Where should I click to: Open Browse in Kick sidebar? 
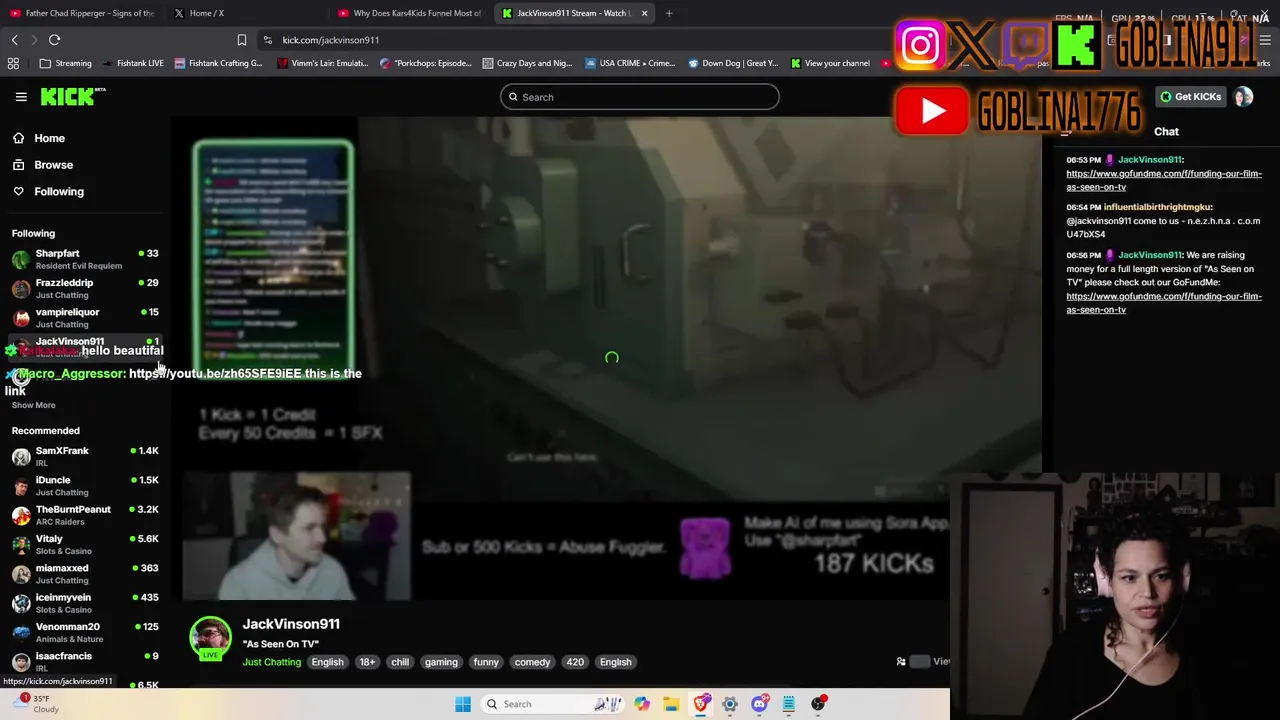point(53,165)
